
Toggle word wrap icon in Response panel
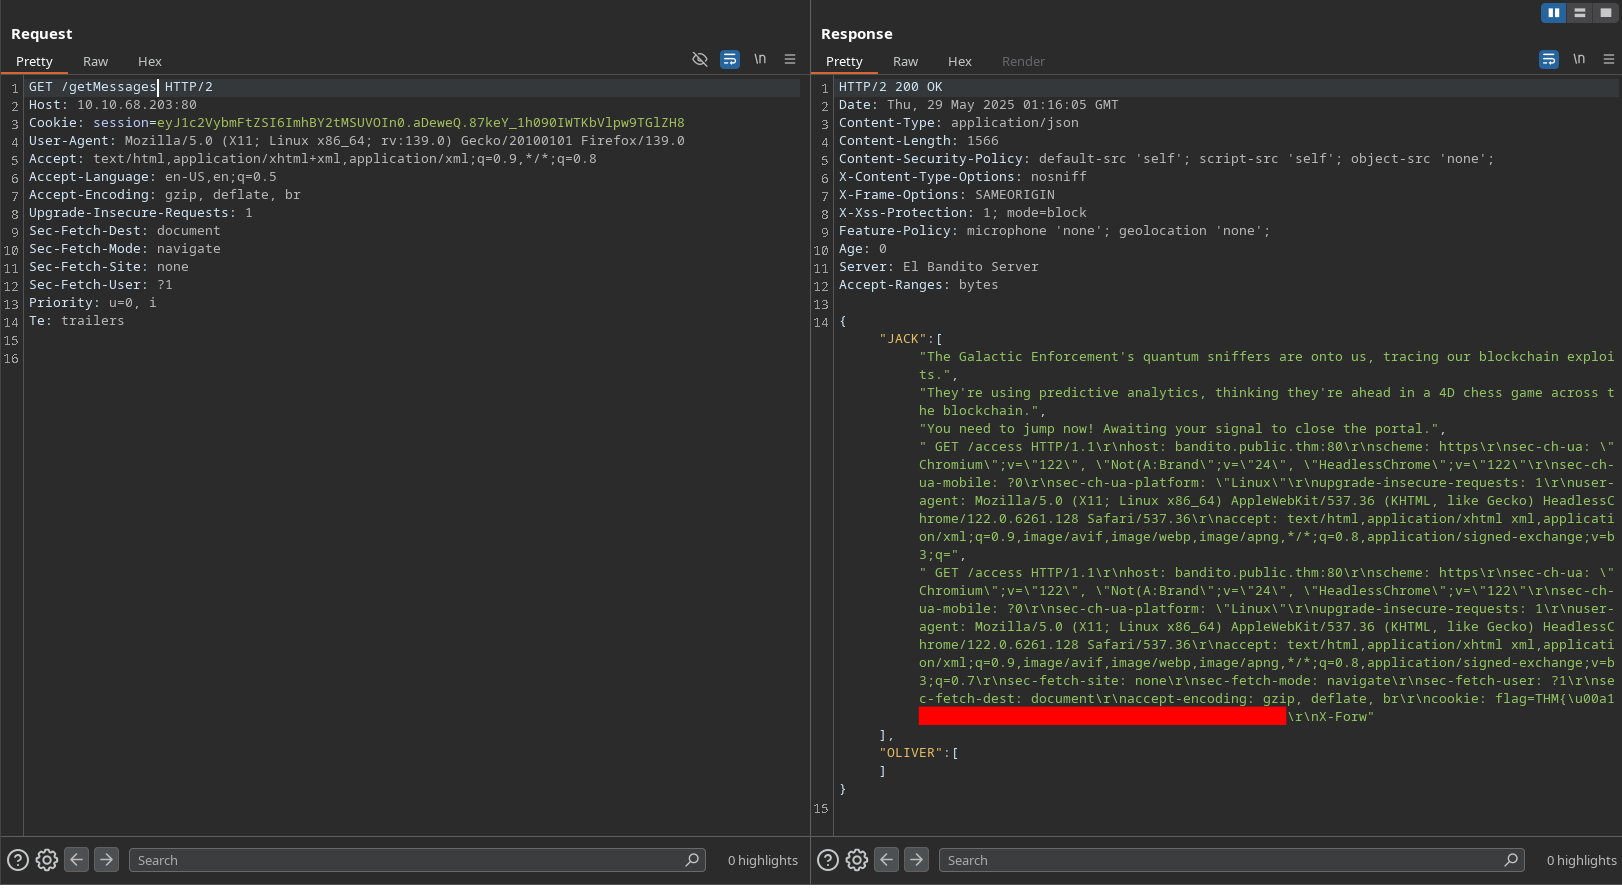click(x=1549, y=60)
